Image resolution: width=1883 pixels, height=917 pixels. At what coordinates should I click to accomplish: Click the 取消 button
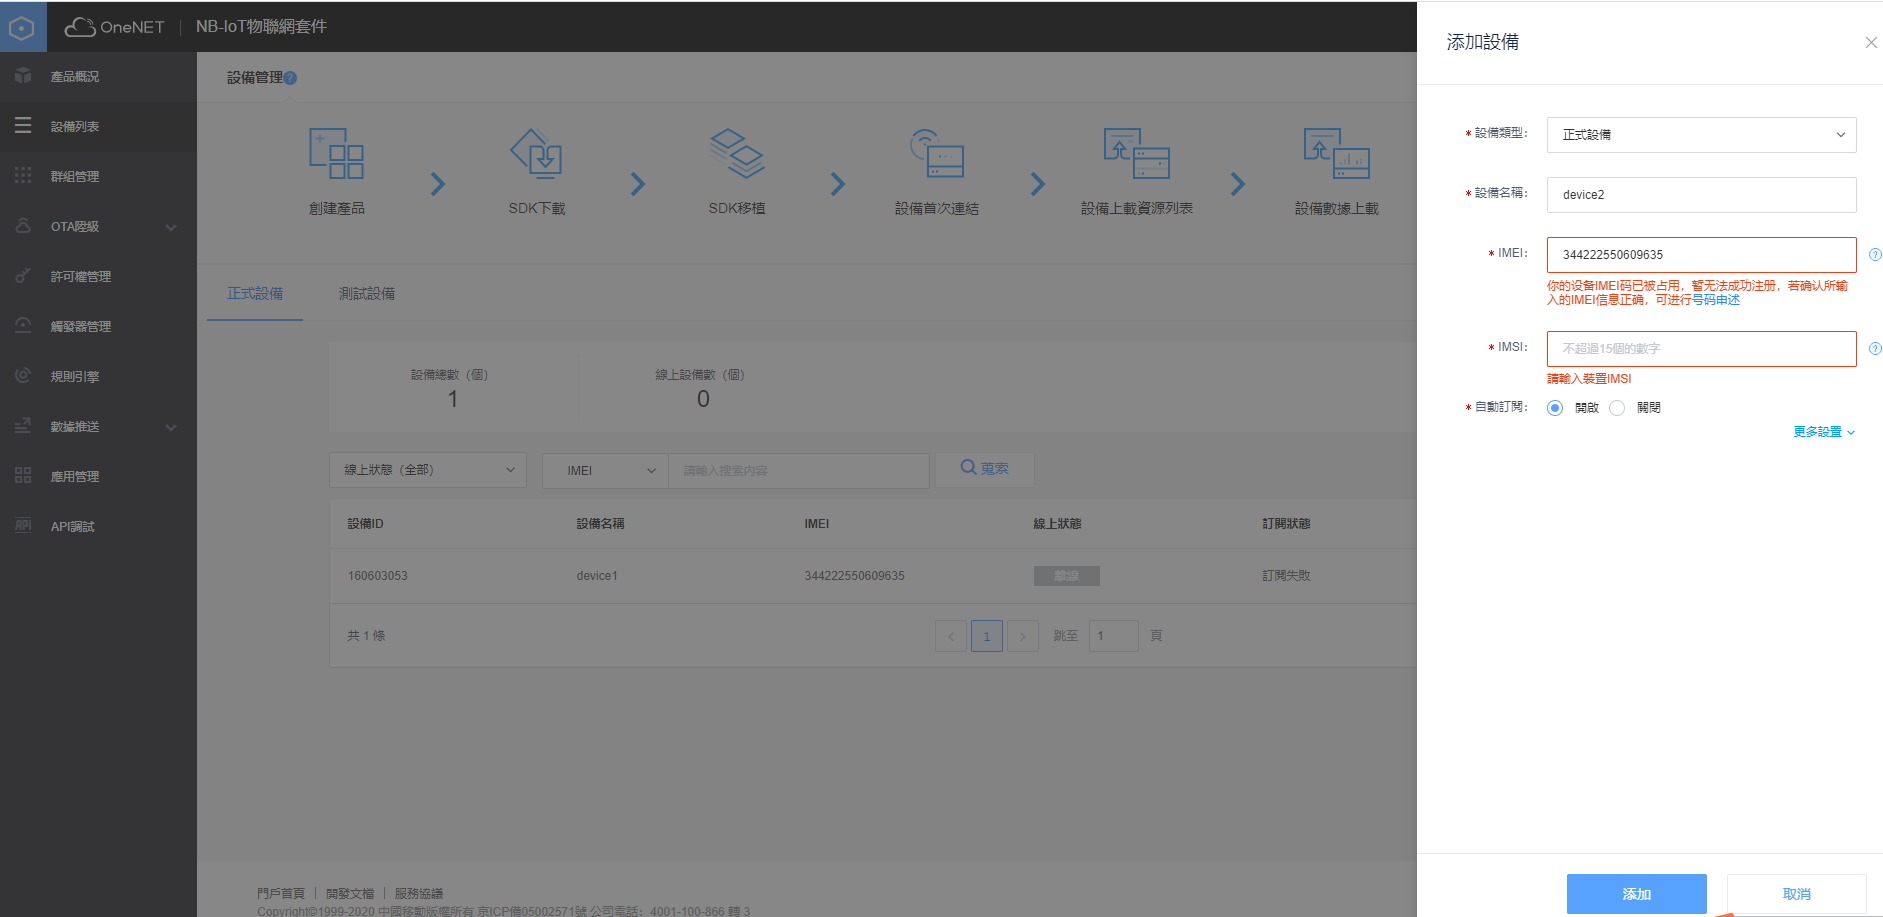click(1796, 893)
